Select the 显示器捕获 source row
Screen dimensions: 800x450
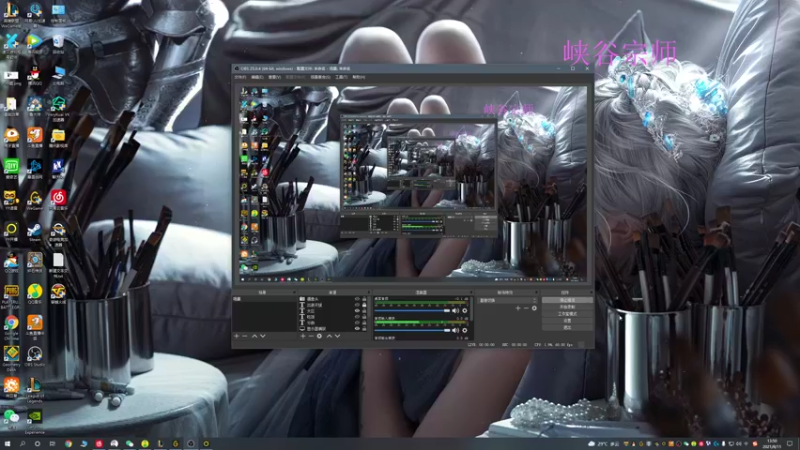332,329
